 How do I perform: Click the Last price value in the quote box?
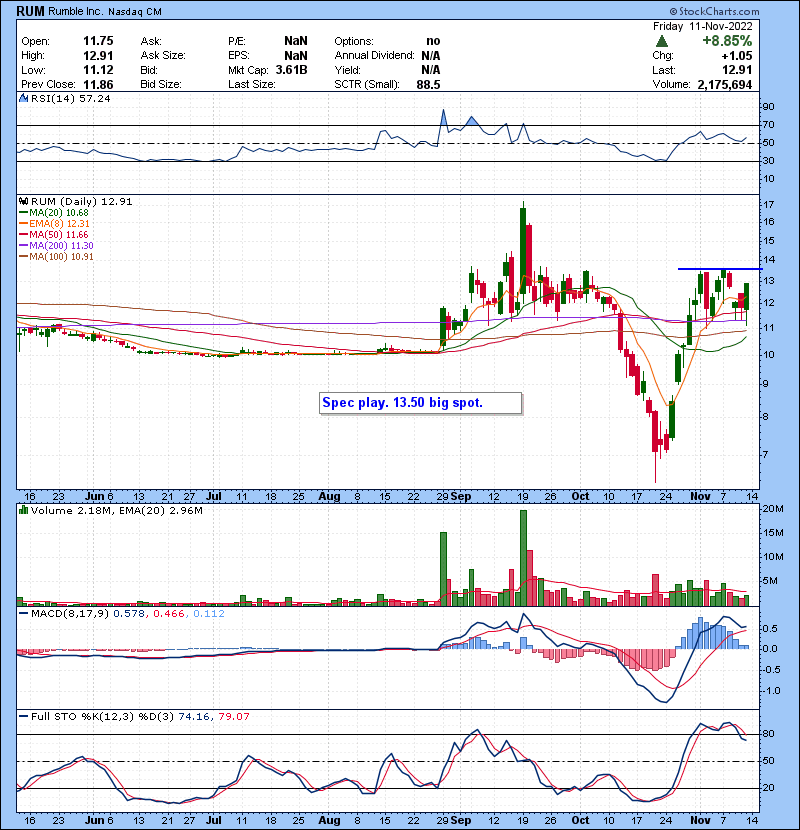(737, 70)
